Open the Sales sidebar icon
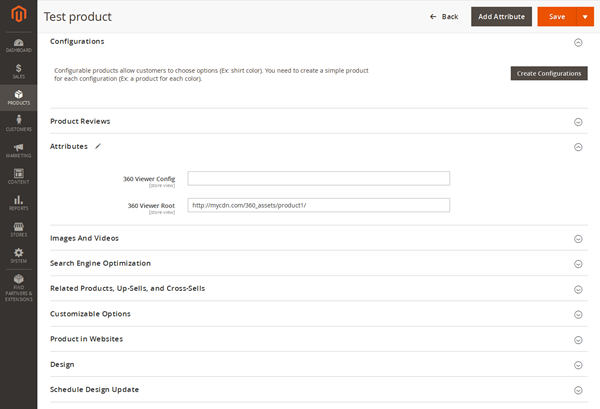 pyautogui.click(x=18, y=70)
